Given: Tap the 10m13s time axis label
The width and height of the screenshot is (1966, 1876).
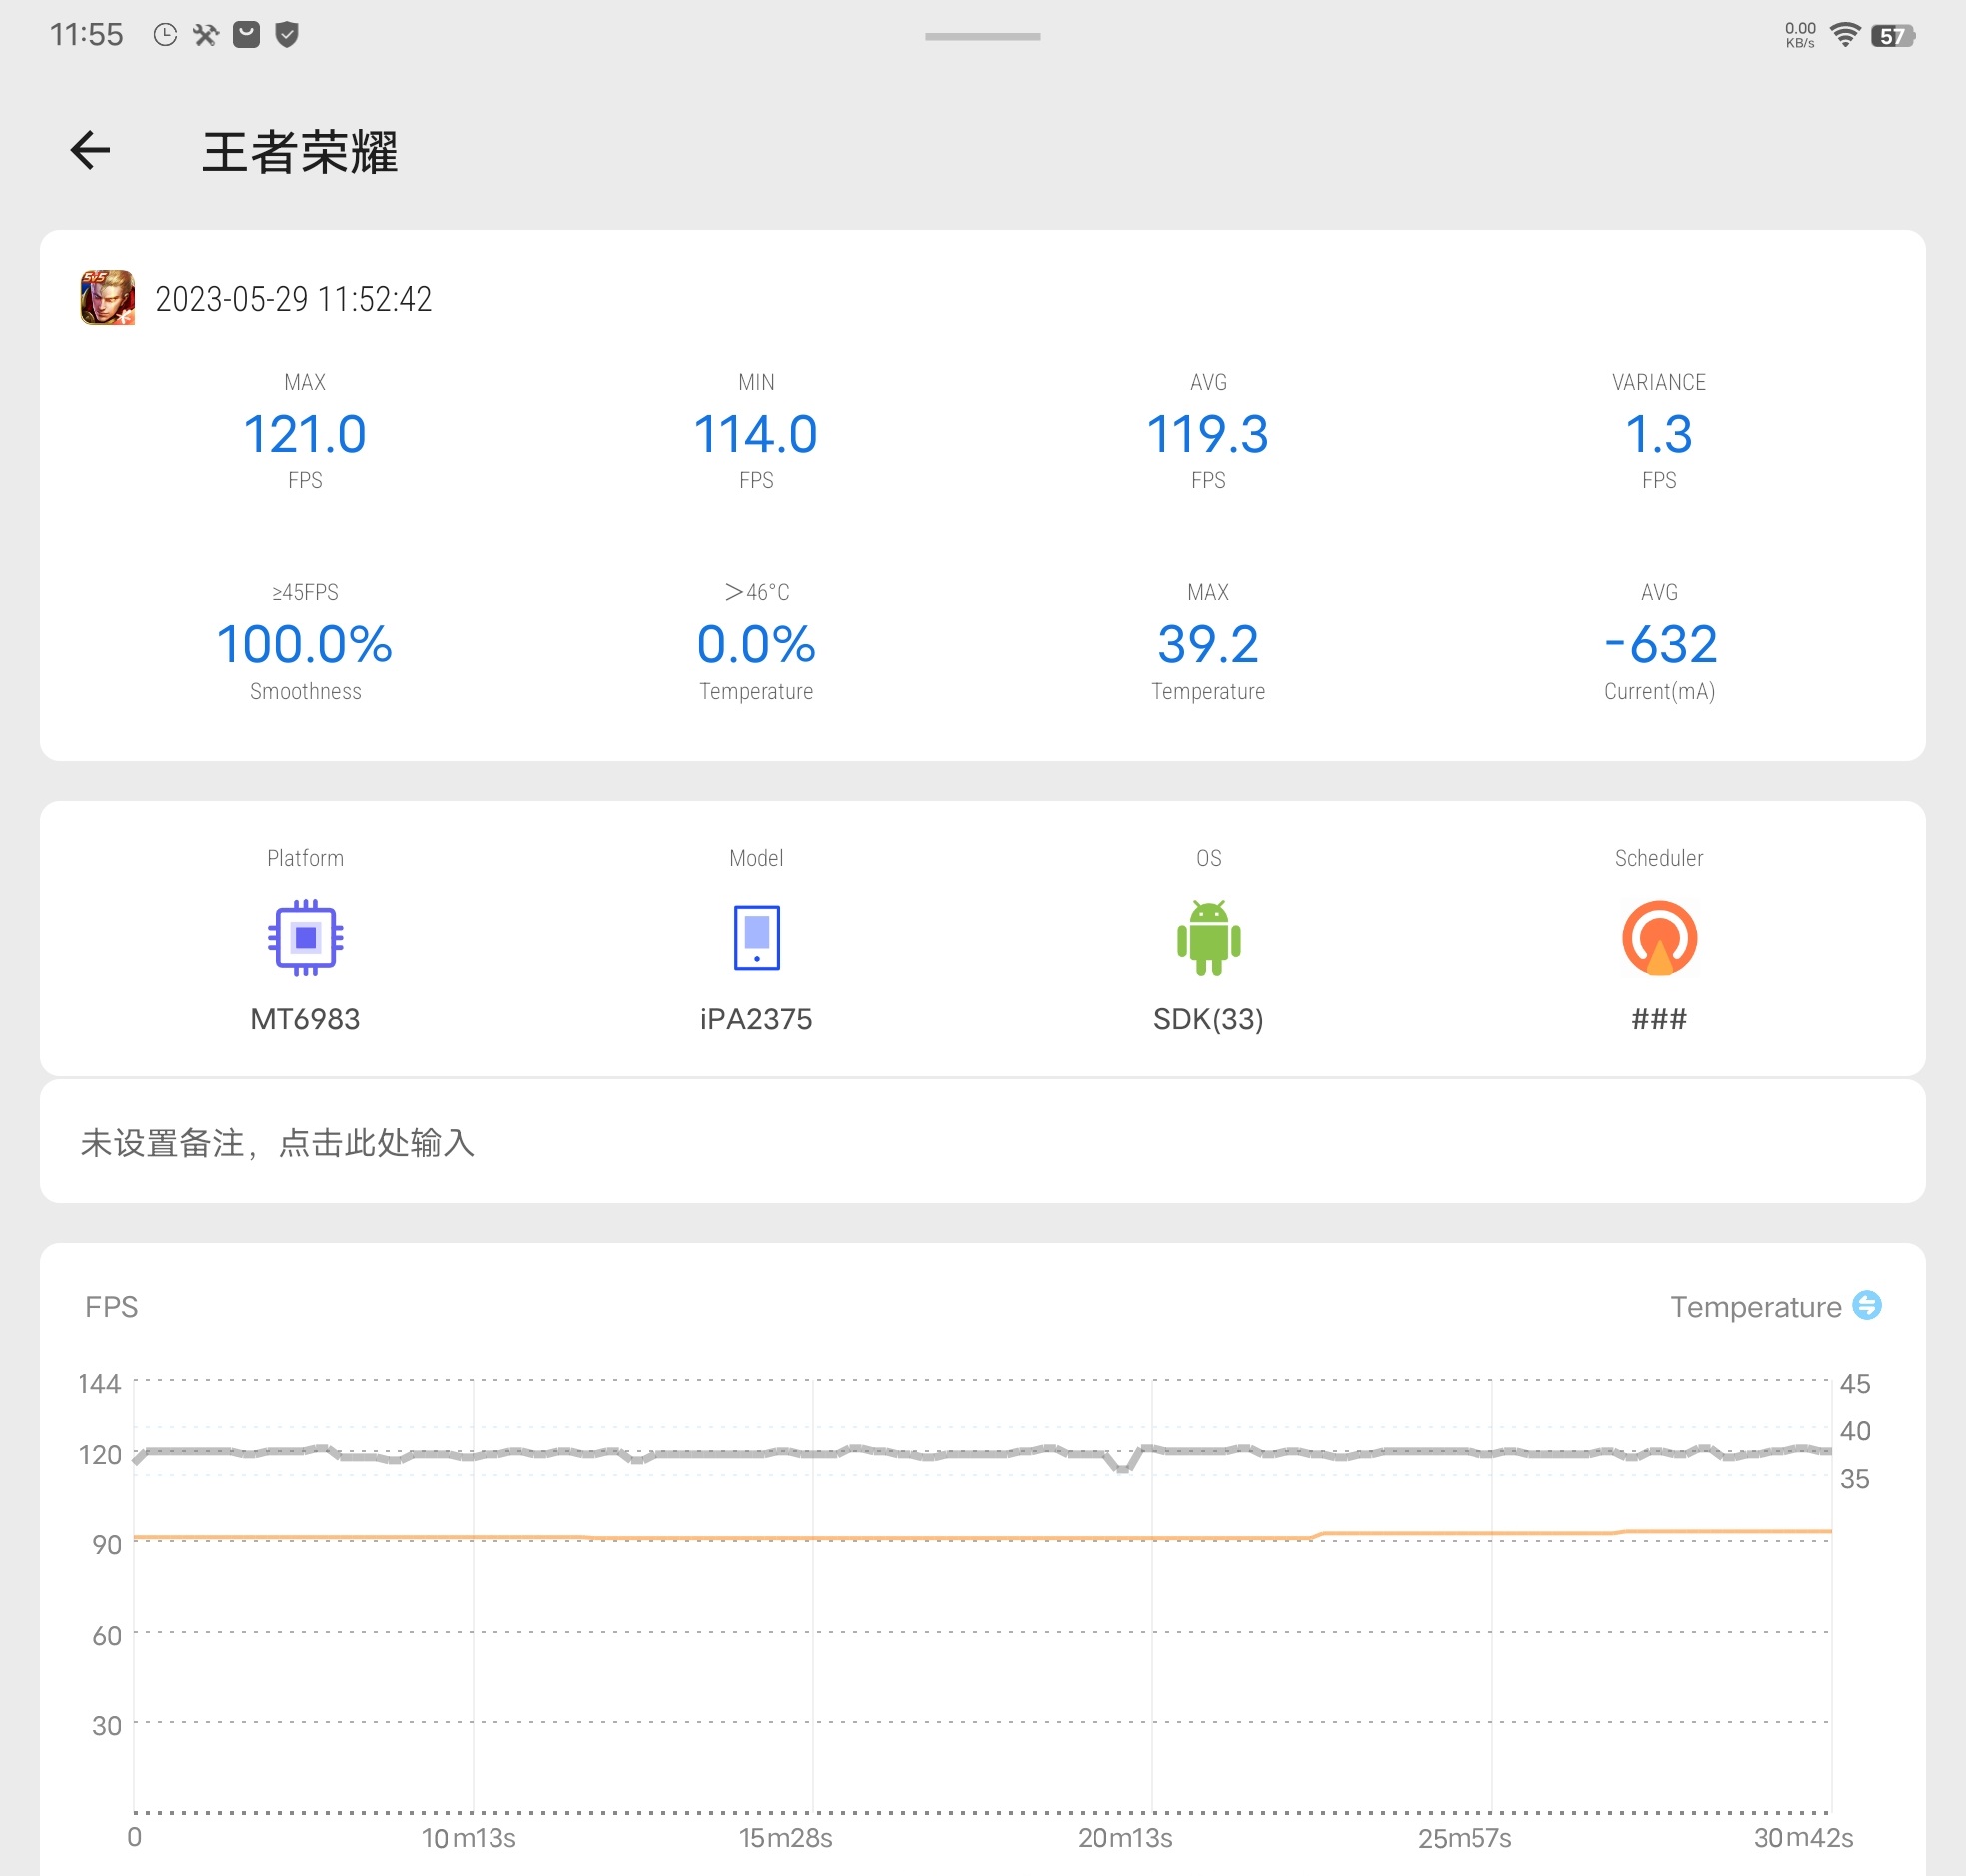Looking at the screenshot, I should click(x=468, y=1838).
